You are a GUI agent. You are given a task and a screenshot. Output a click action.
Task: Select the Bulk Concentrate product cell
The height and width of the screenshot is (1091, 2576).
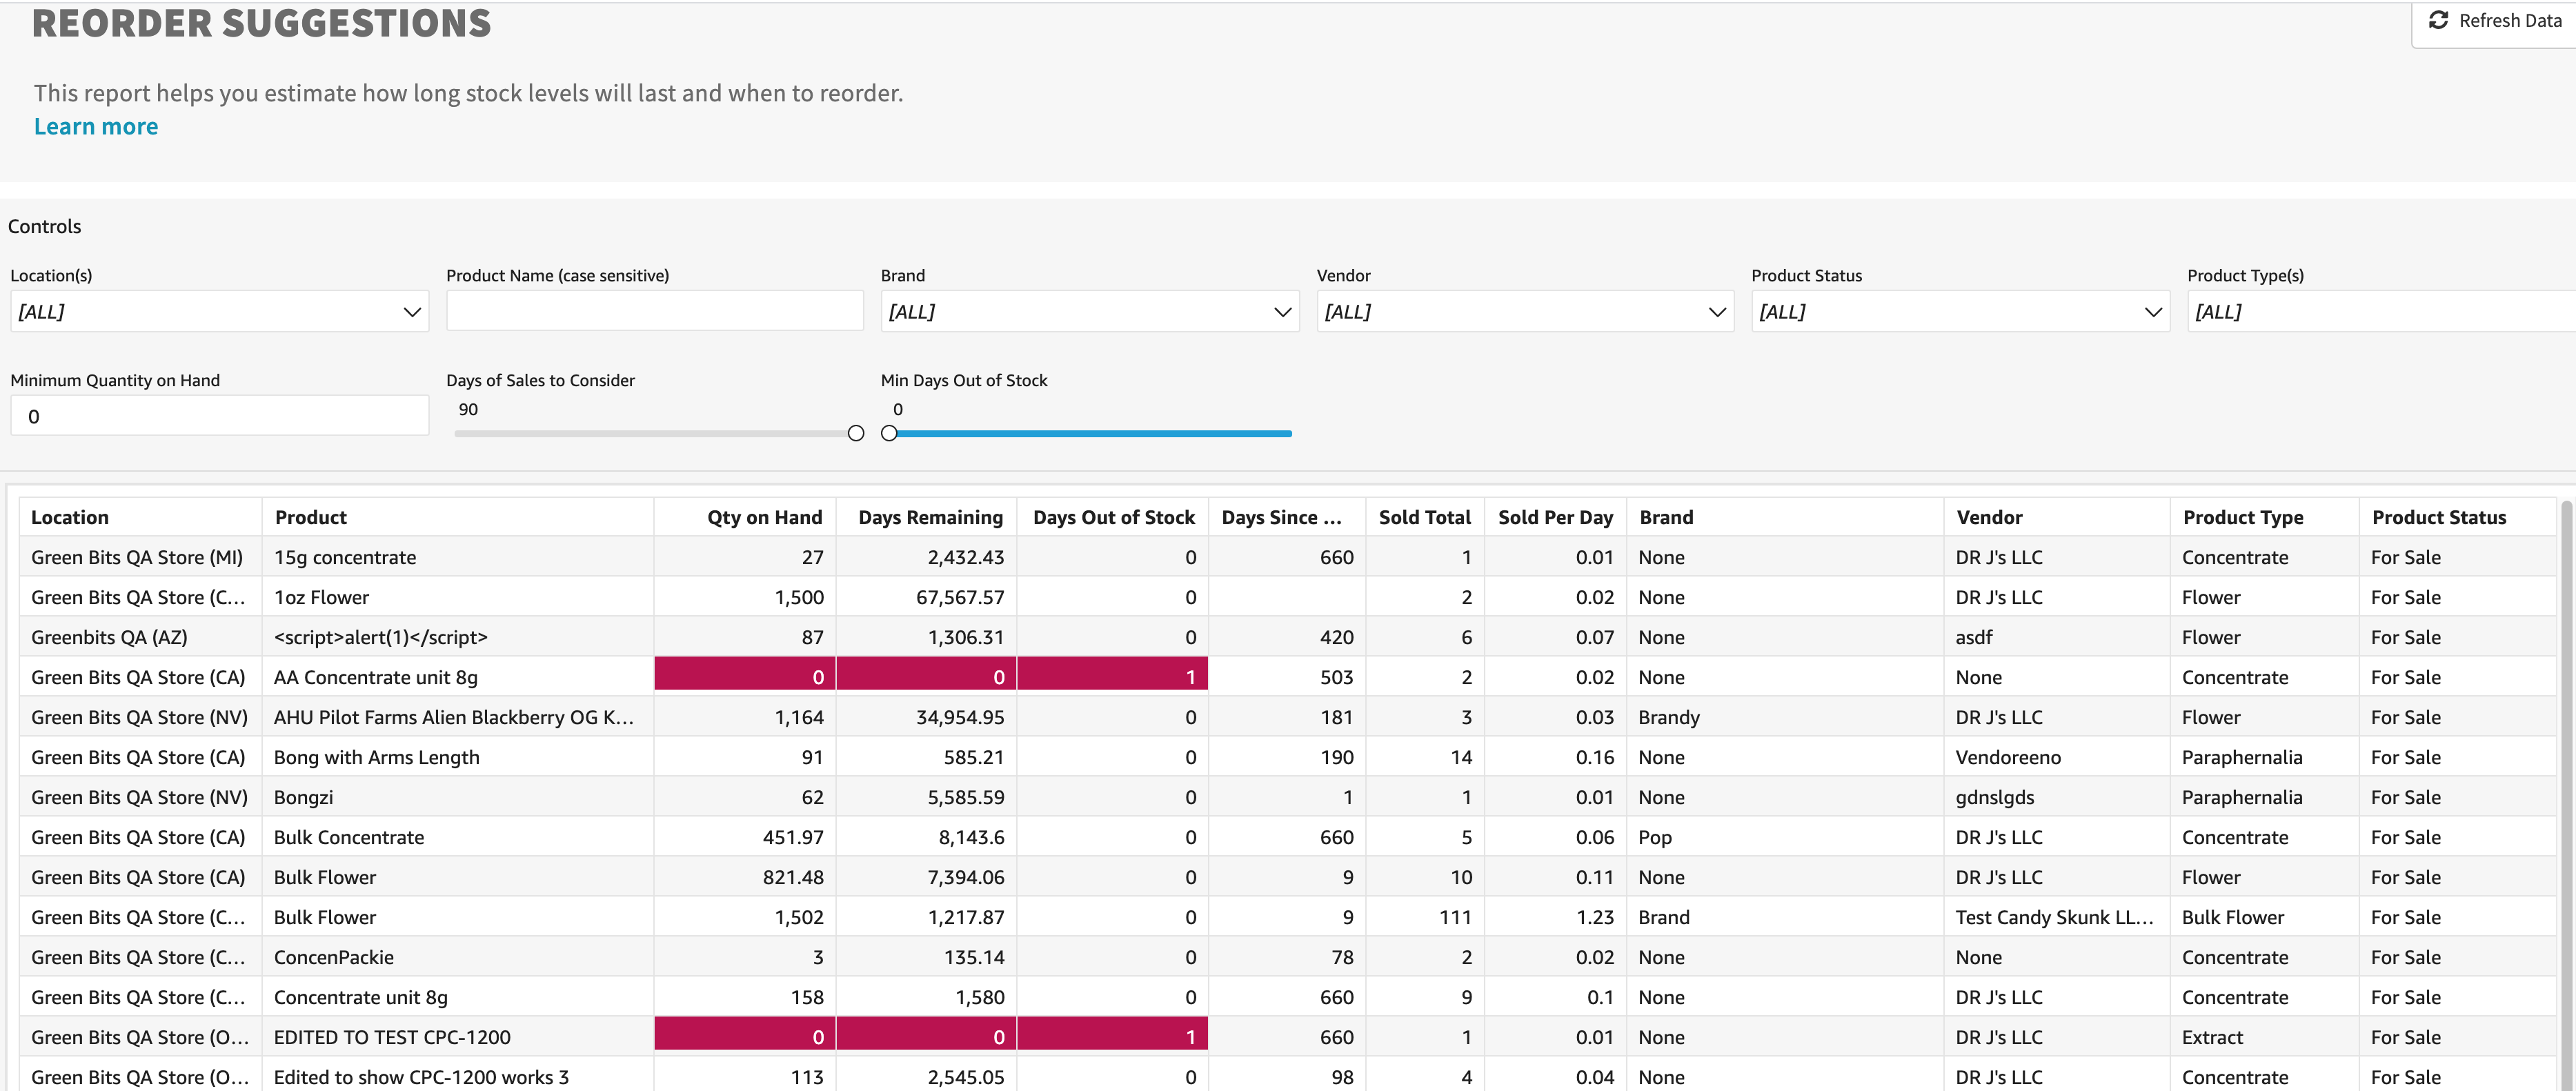click(x=458, y=837)
